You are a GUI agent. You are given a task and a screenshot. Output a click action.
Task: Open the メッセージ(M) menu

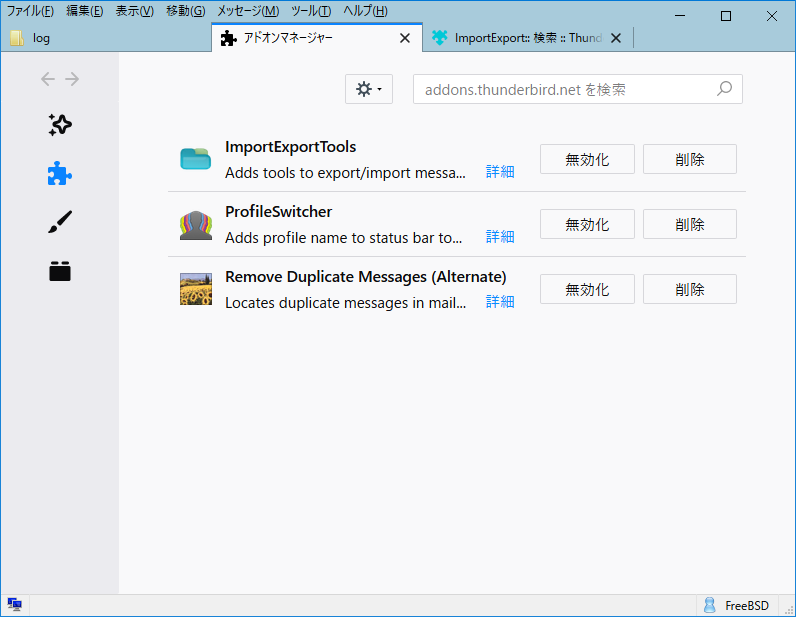click(x=248, y=11)
